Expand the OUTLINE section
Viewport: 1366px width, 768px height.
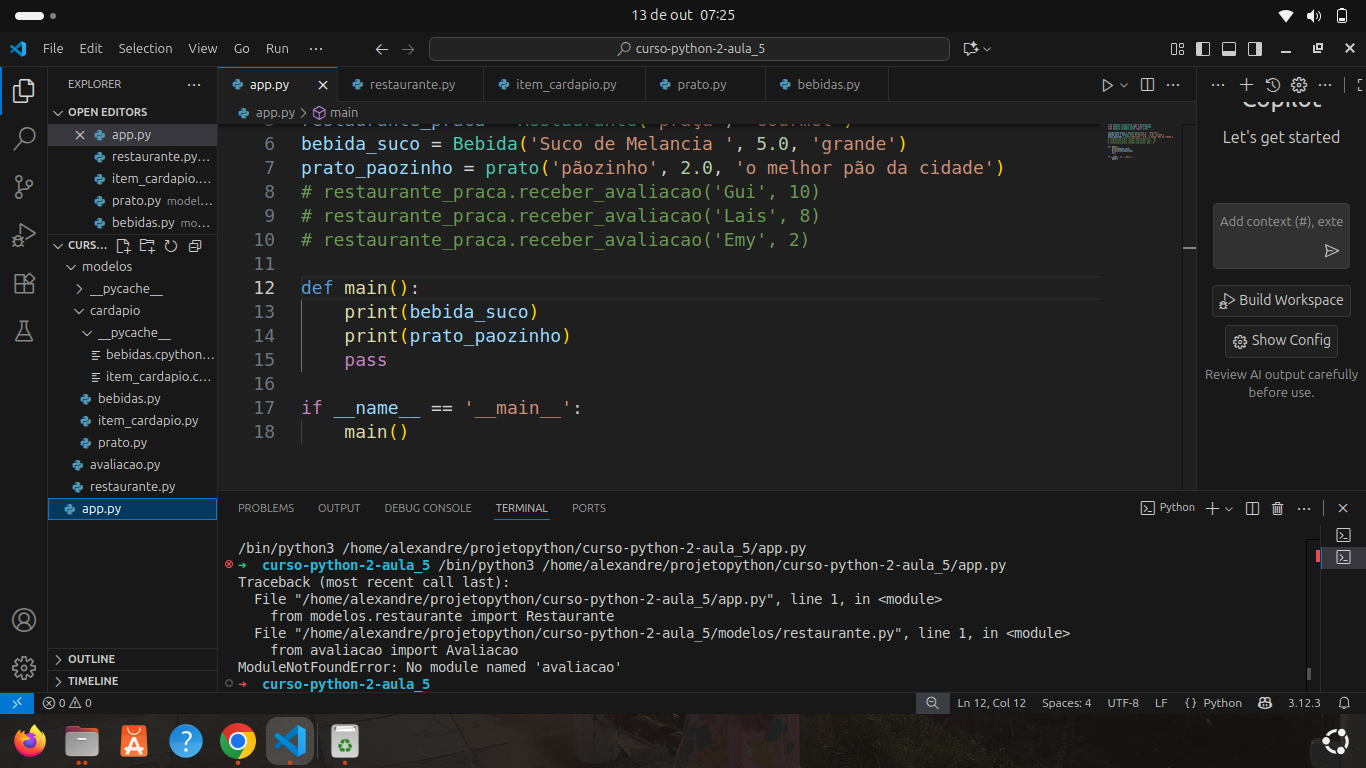point(91,659)
